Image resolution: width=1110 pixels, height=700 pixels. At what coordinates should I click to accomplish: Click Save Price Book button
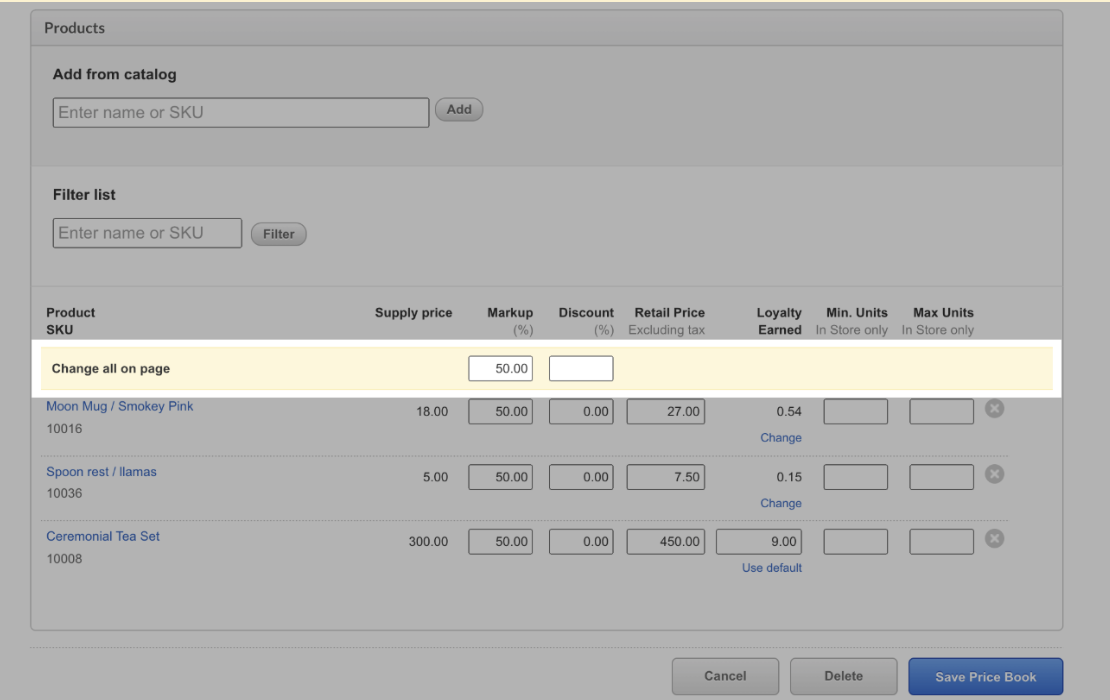click(x=985, y=676)
